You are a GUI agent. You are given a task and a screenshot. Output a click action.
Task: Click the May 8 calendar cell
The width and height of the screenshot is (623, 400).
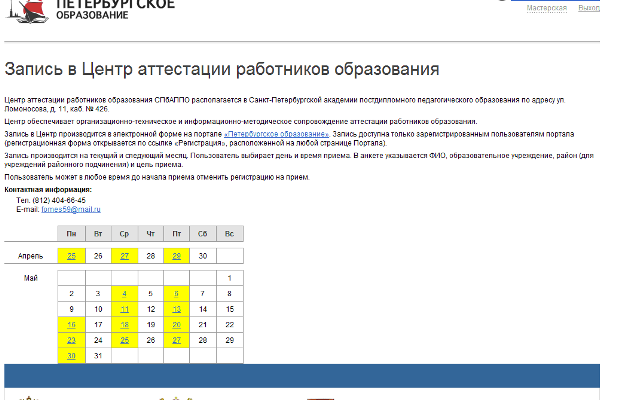(230, 294)
